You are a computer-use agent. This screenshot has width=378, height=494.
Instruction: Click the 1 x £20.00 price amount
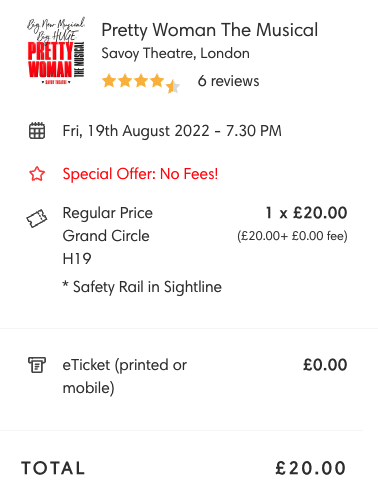[x=306, y=213]
